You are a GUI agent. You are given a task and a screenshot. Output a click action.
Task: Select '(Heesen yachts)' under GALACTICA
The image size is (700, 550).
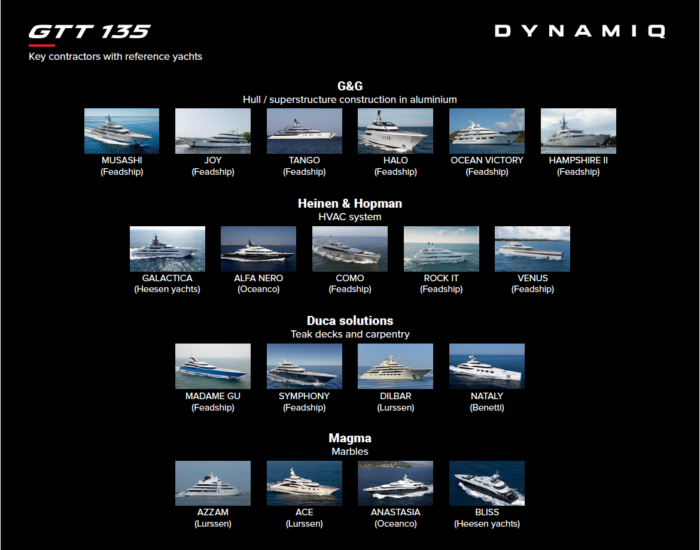click(167, 289)
